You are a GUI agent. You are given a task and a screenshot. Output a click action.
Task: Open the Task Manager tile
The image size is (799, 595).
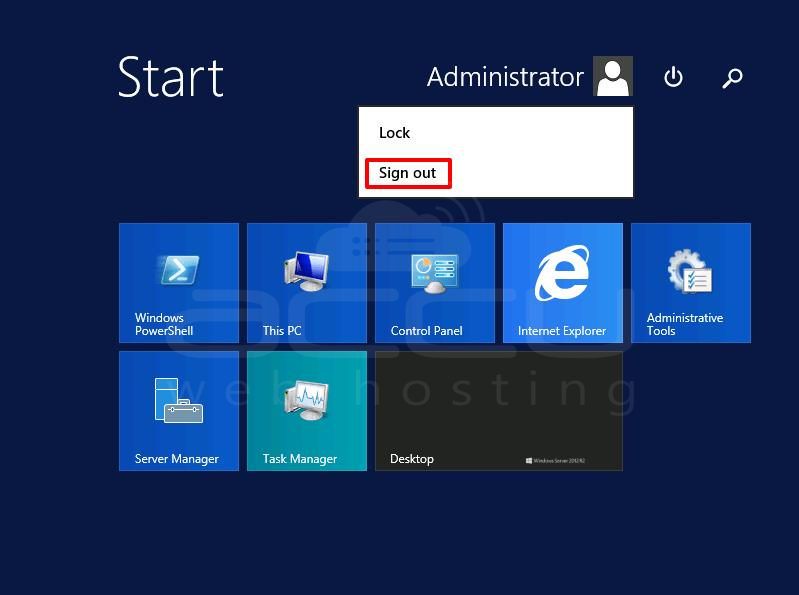click(x=307, y=411)
